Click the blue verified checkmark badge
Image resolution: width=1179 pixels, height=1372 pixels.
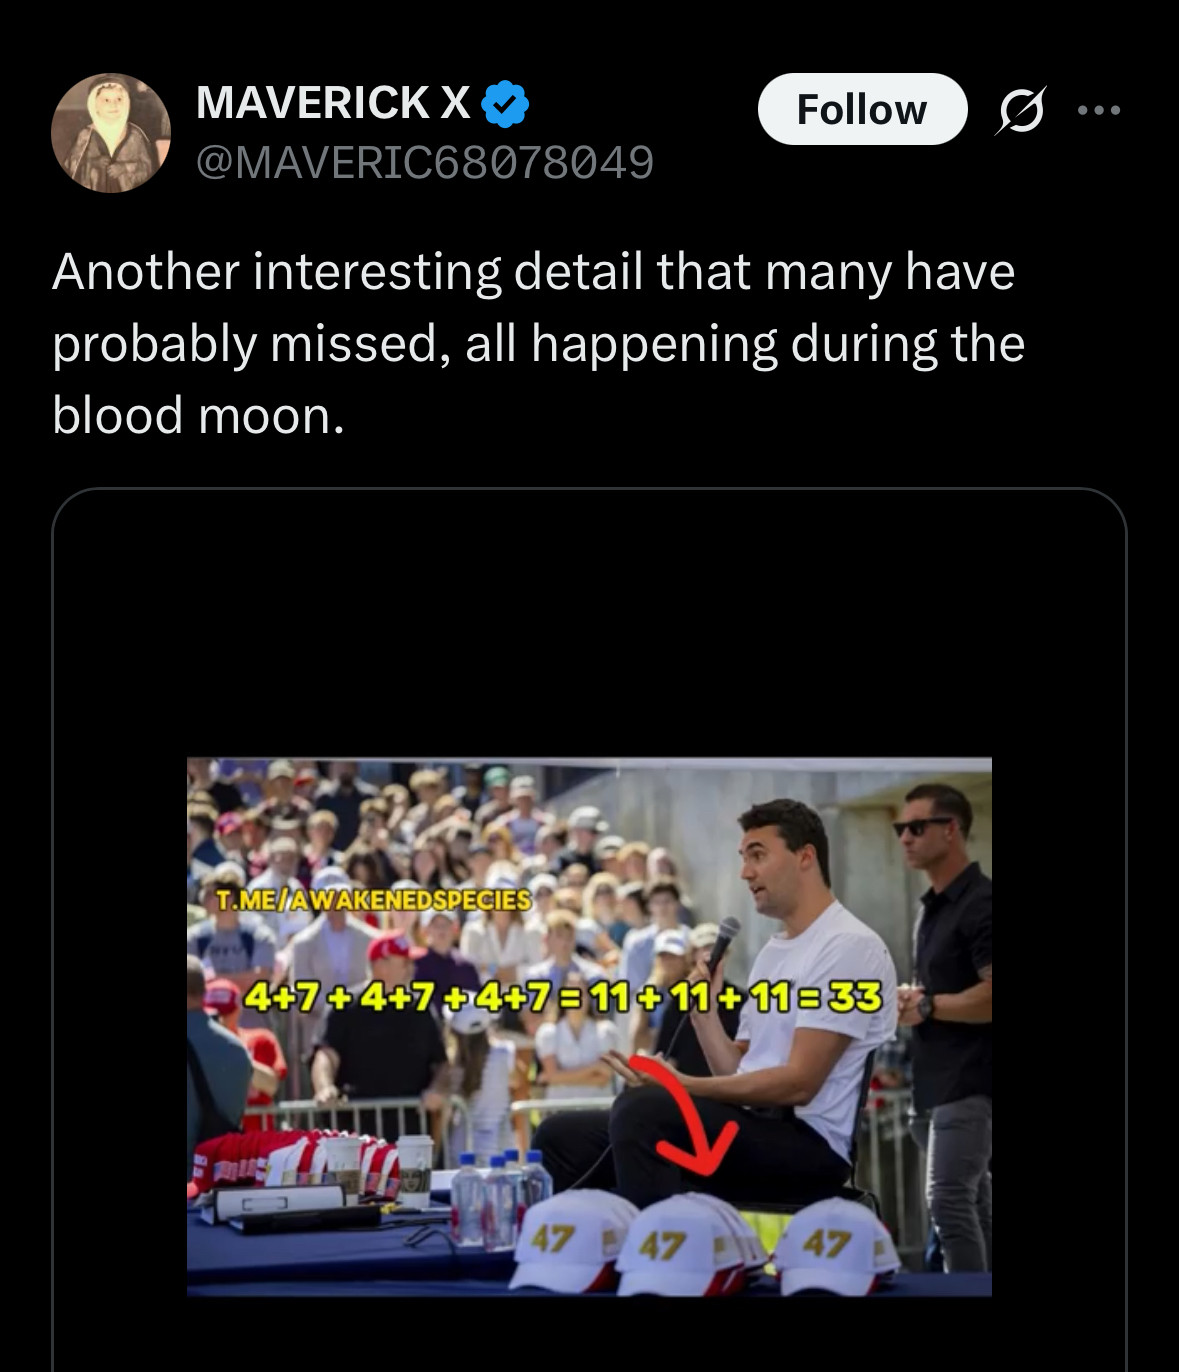(506, 104)
